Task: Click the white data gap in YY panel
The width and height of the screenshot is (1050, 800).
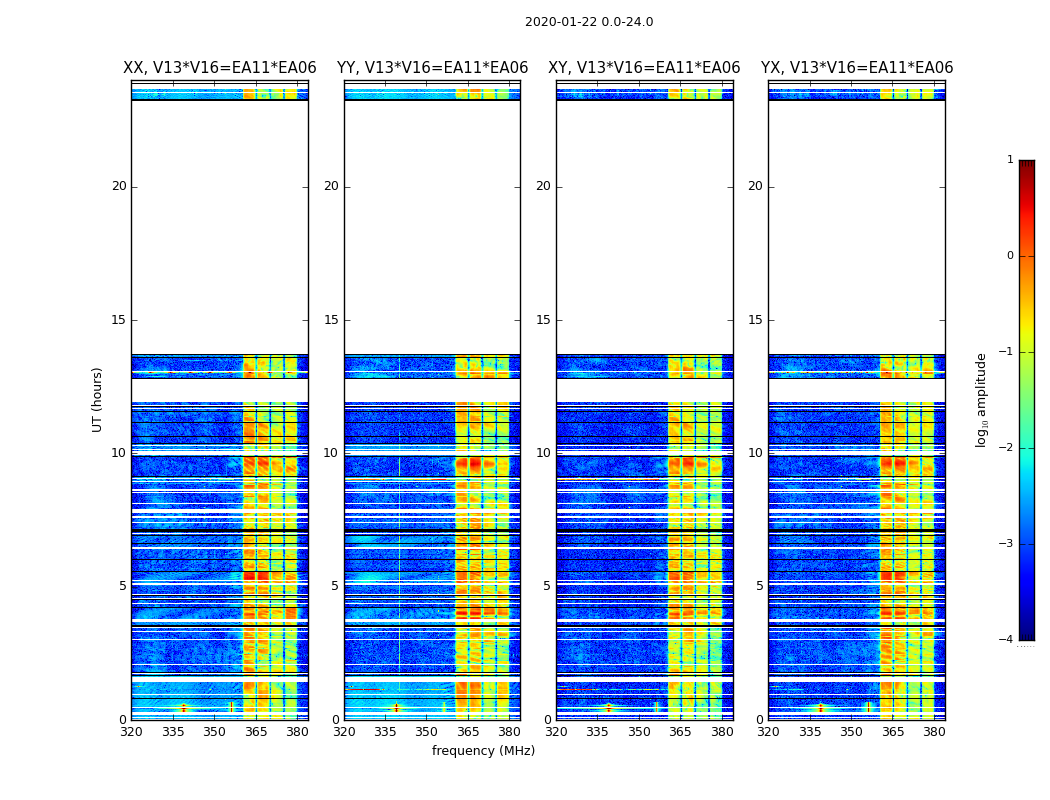Action: click(433, 228)
